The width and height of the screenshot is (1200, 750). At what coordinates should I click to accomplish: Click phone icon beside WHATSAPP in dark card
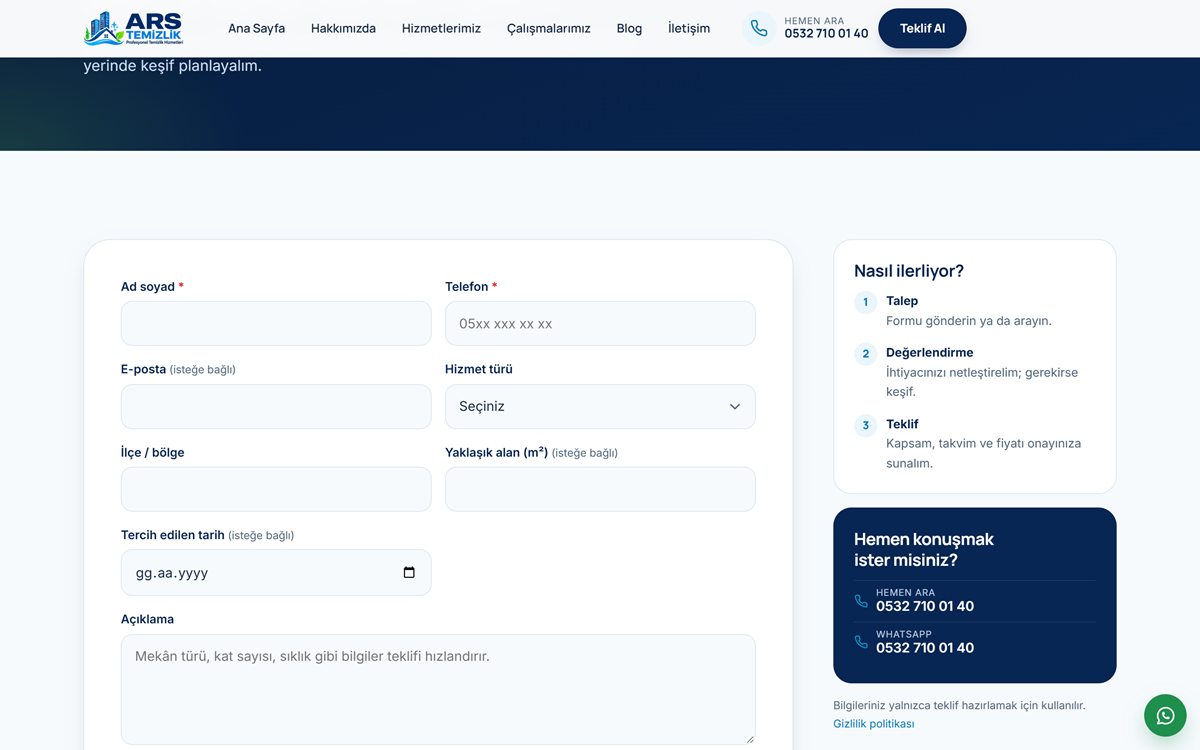(861, 642)
